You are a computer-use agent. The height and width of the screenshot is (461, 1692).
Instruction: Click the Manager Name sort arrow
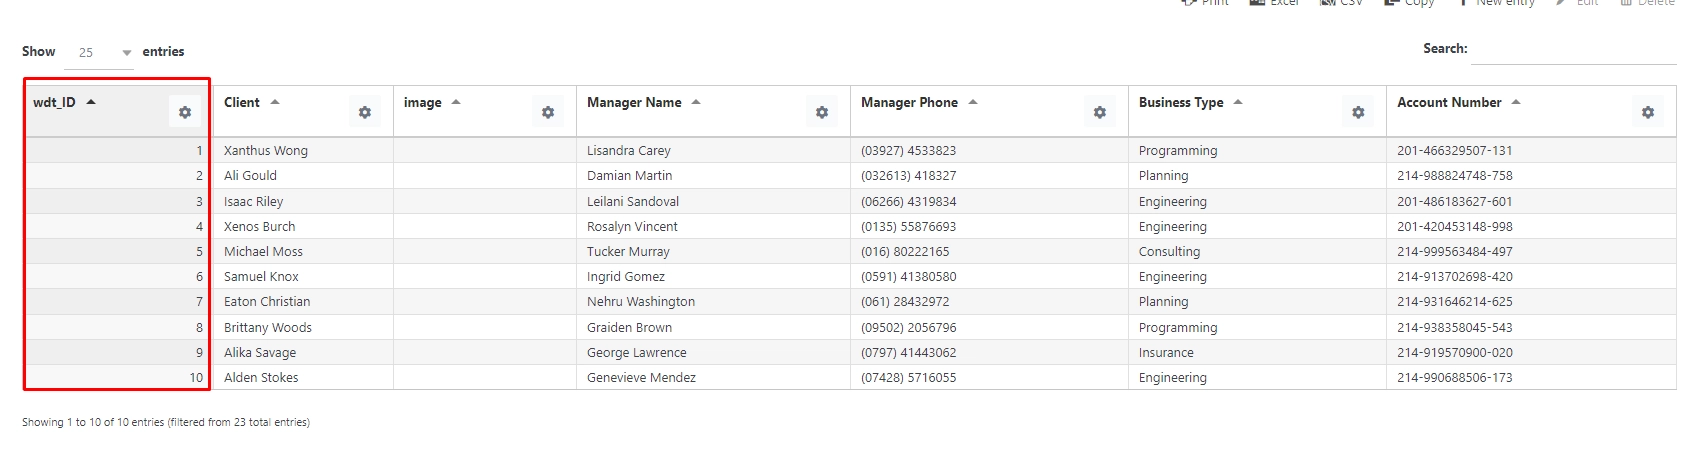coord(696,102)
